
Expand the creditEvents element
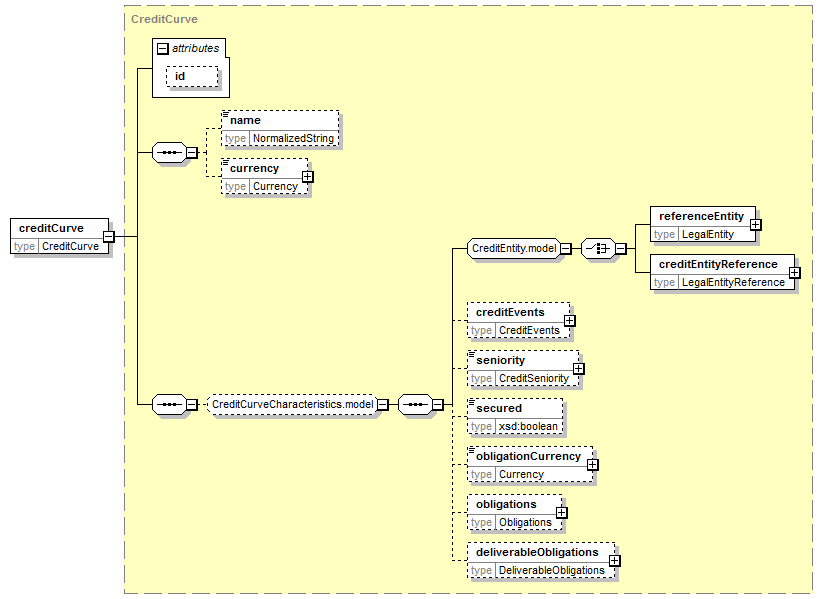(569, 321)
